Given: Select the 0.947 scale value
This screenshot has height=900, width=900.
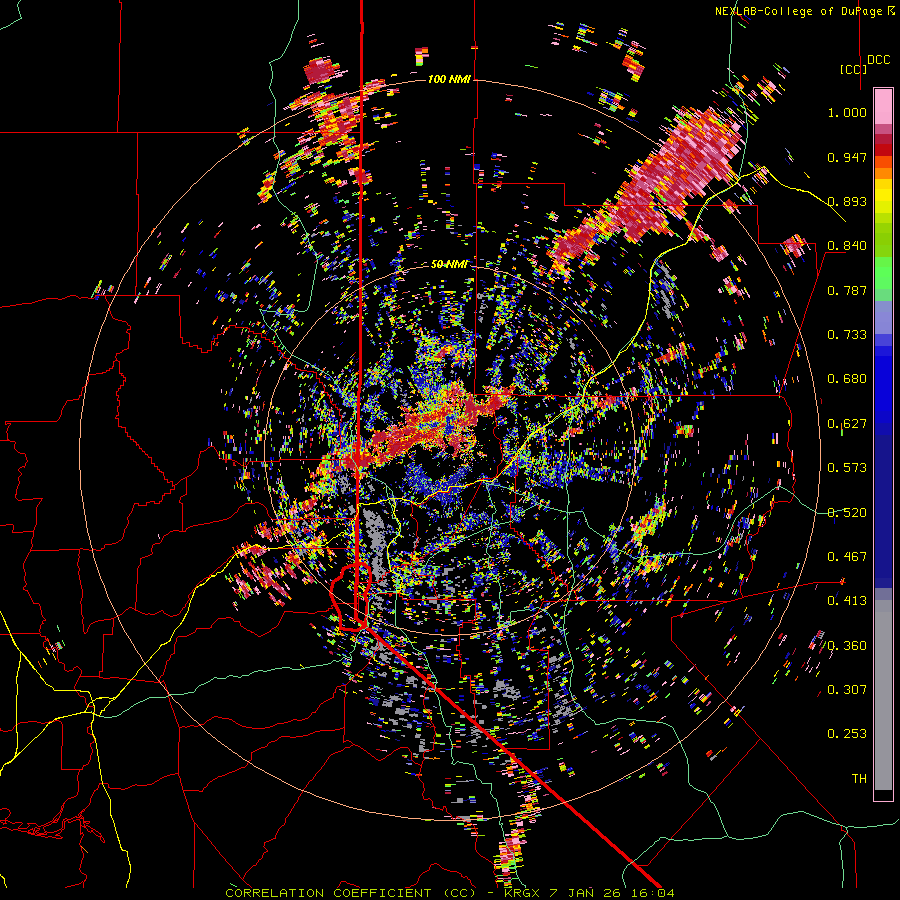Looking at the screenshot, I should (x=847, y=157).
